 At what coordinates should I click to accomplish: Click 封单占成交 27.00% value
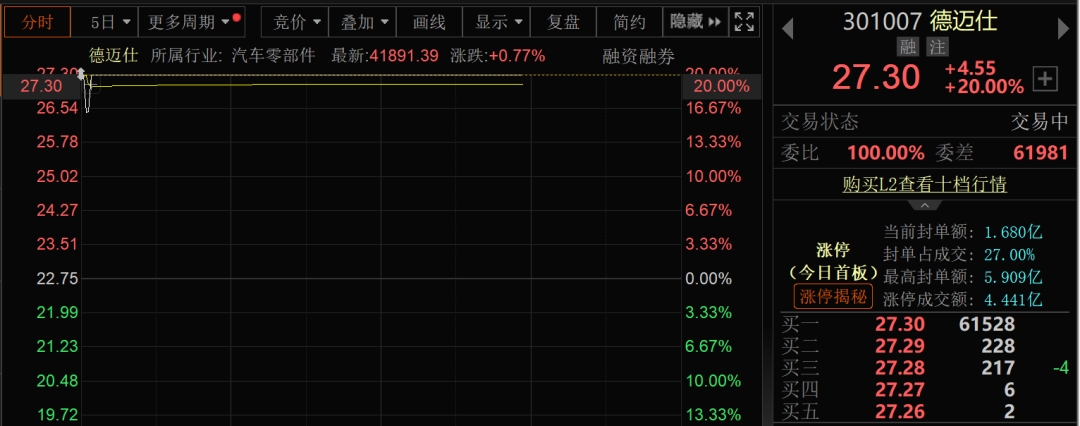1009,255
